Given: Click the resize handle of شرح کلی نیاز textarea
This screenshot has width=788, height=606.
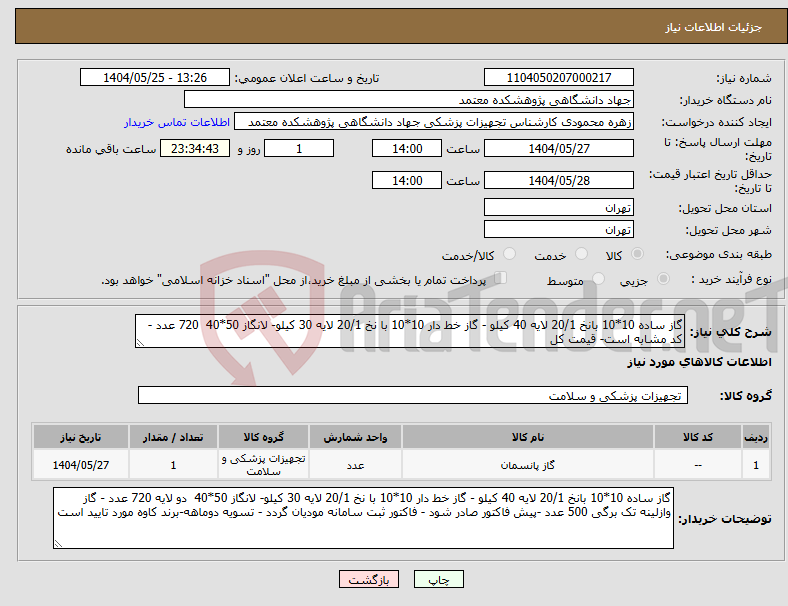Looking at the screenshot, I should (x=140, y=343).
